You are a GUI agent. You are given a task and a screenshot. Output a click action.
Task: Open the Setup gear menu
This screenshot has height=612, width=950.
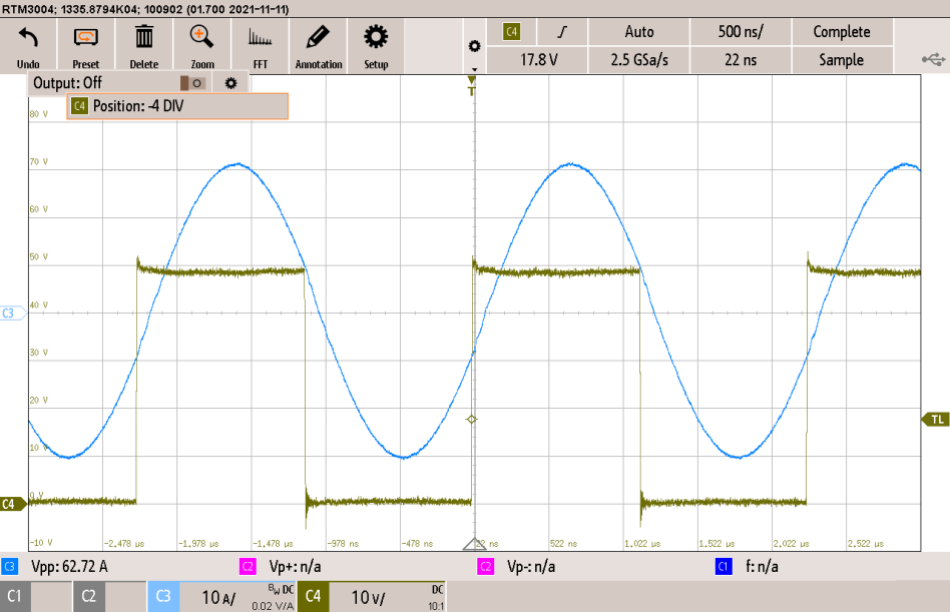[376, 46]
